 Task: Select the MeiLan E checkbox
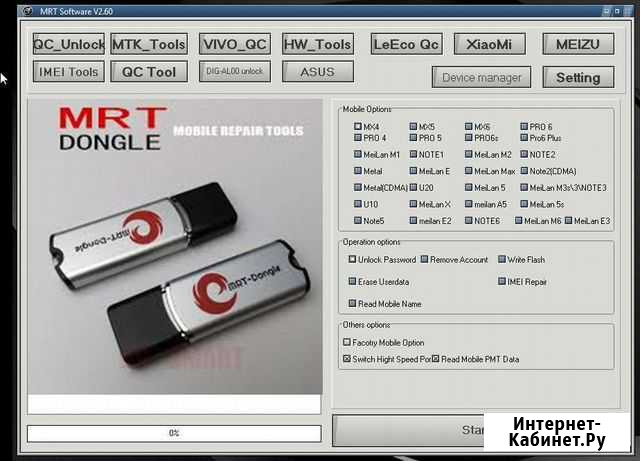tap(413, 171)
